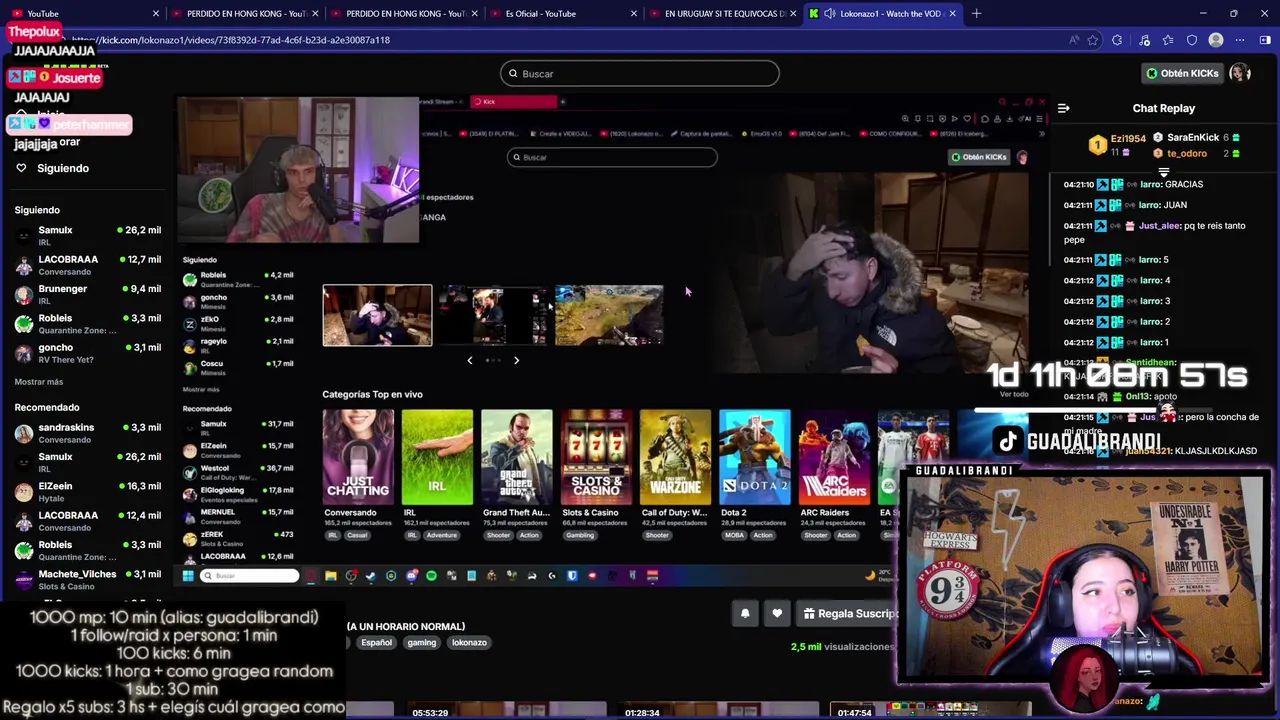Activate the read aloud icon in address bar
The height and width of the screenshot is (720, 1280).
(x=1073, y=40)
